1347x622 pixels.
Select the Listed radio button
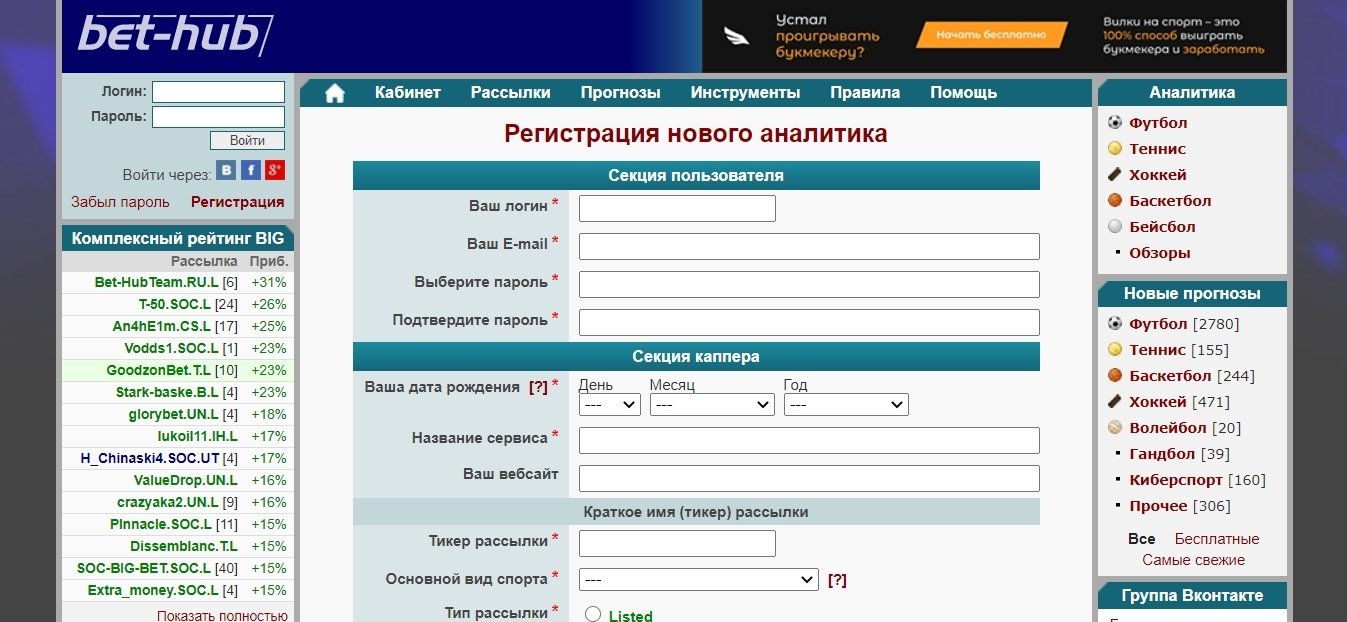[x=592, y=614]
